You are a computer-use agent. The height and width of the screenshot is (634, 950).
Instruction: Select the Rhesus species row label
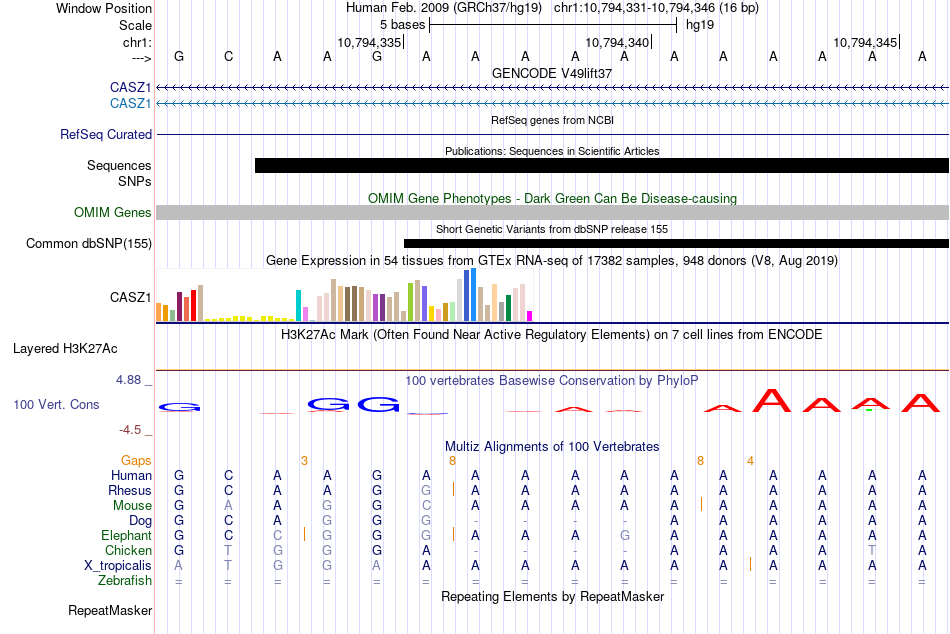(130, 490)
